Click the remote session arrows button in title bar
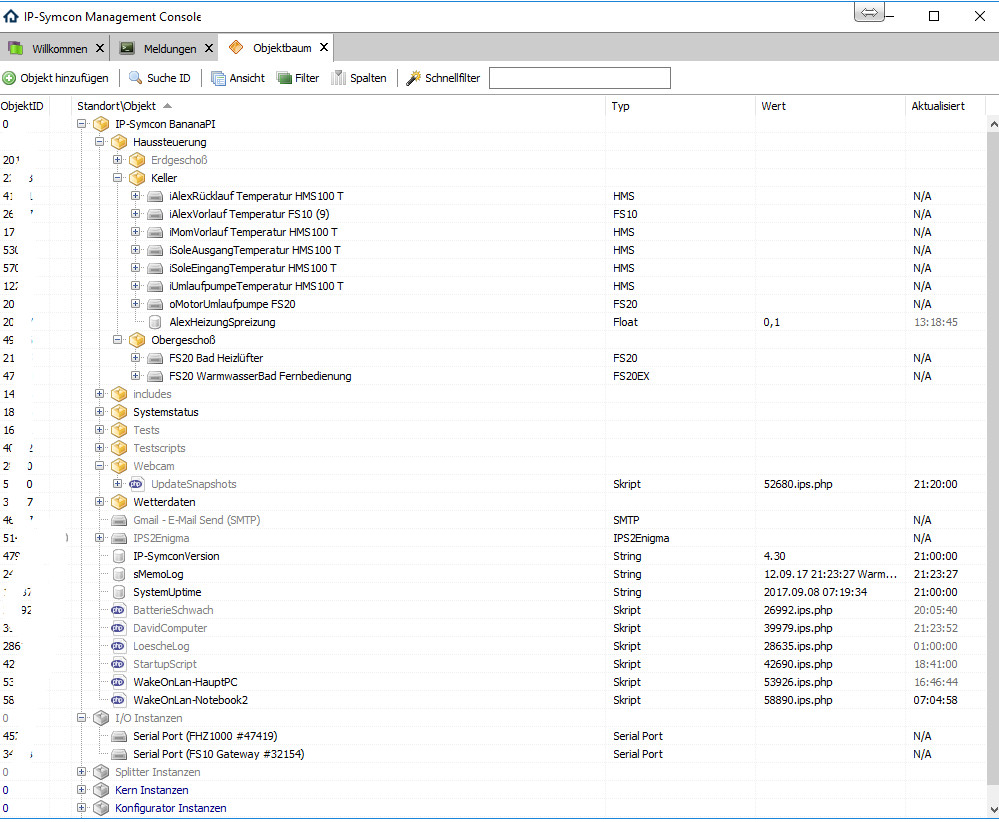The width and height of the screenshot is (999, 822). [869, 13]
